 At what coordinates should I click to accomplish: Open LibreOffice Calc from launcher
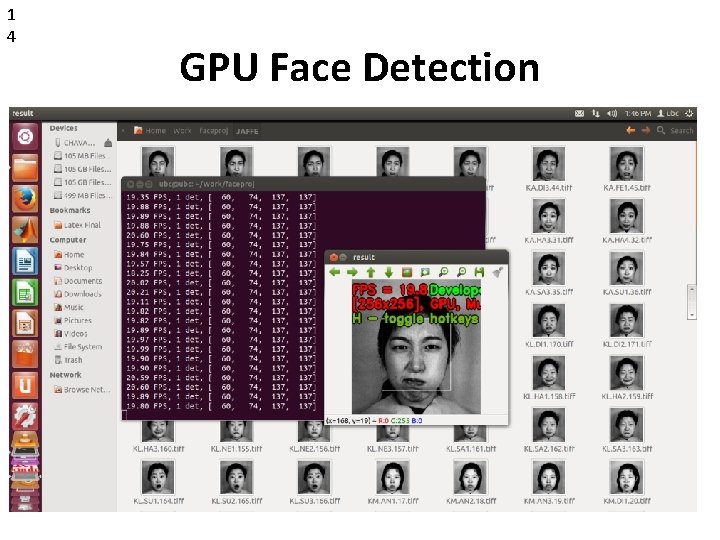[25, 292]
